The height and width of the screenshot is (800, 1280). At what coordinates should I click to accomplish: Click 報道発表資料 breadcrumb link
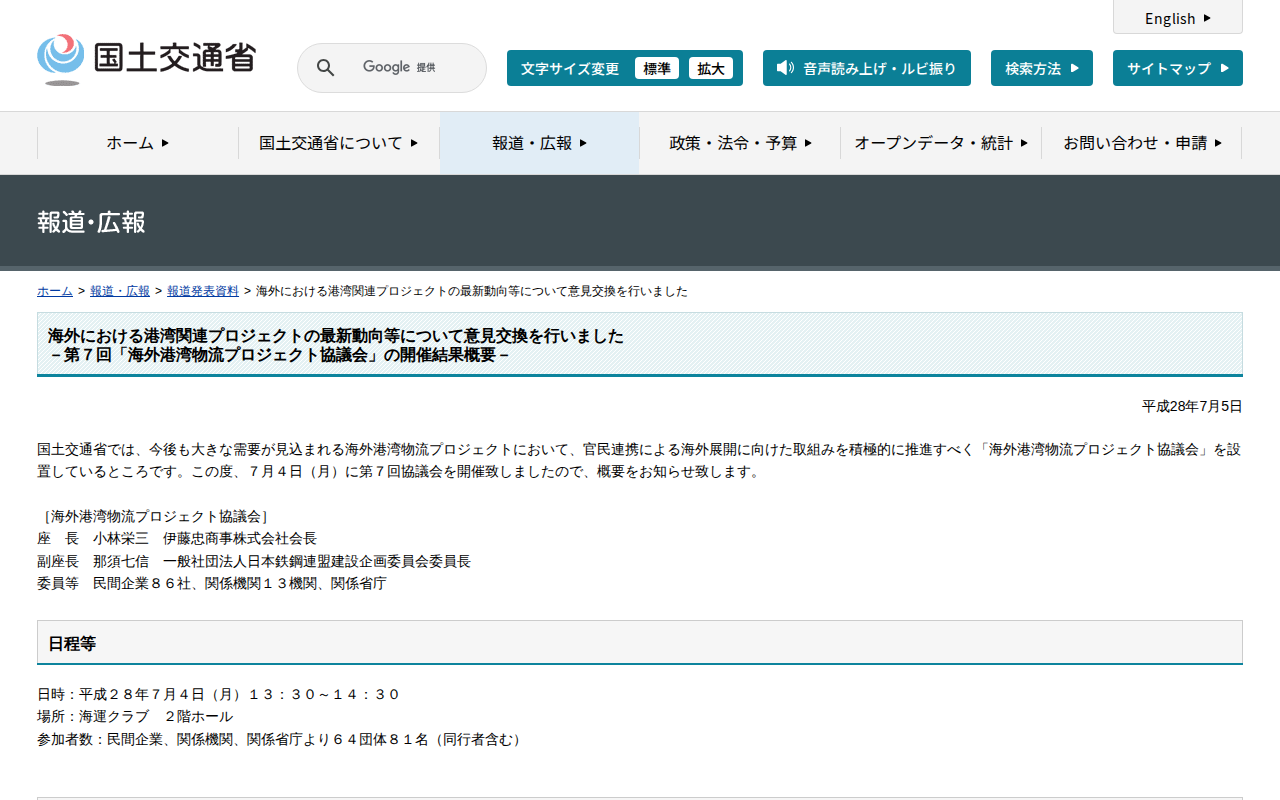click(x=203, y=291)
